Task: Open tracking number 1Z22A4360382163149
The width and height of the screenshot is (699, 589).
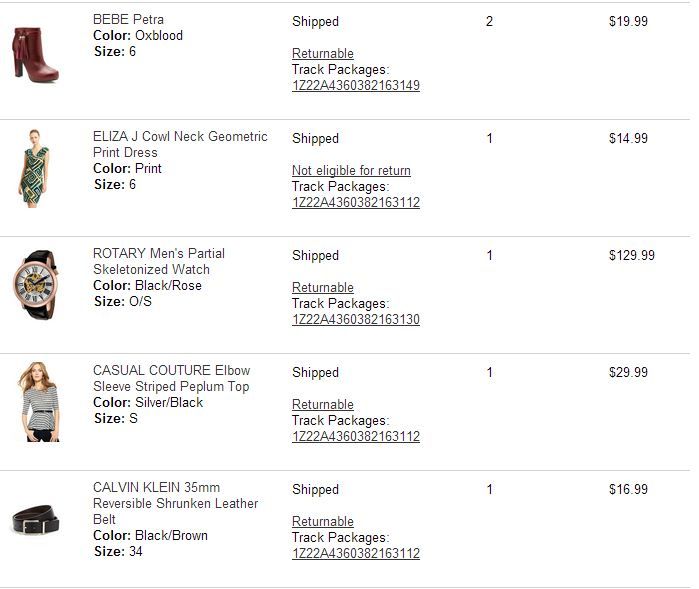Action: click(355, 86)
